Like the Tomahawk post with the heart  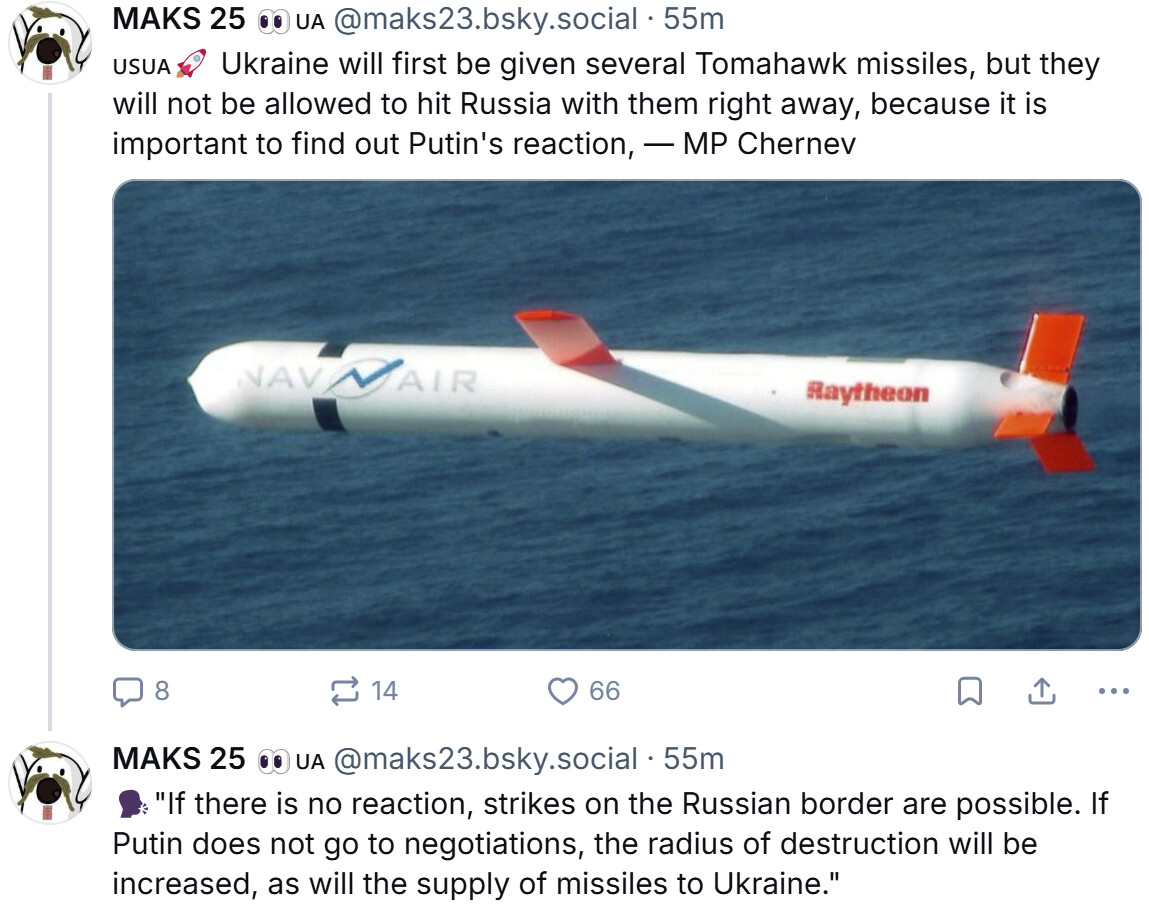[564, 691]
